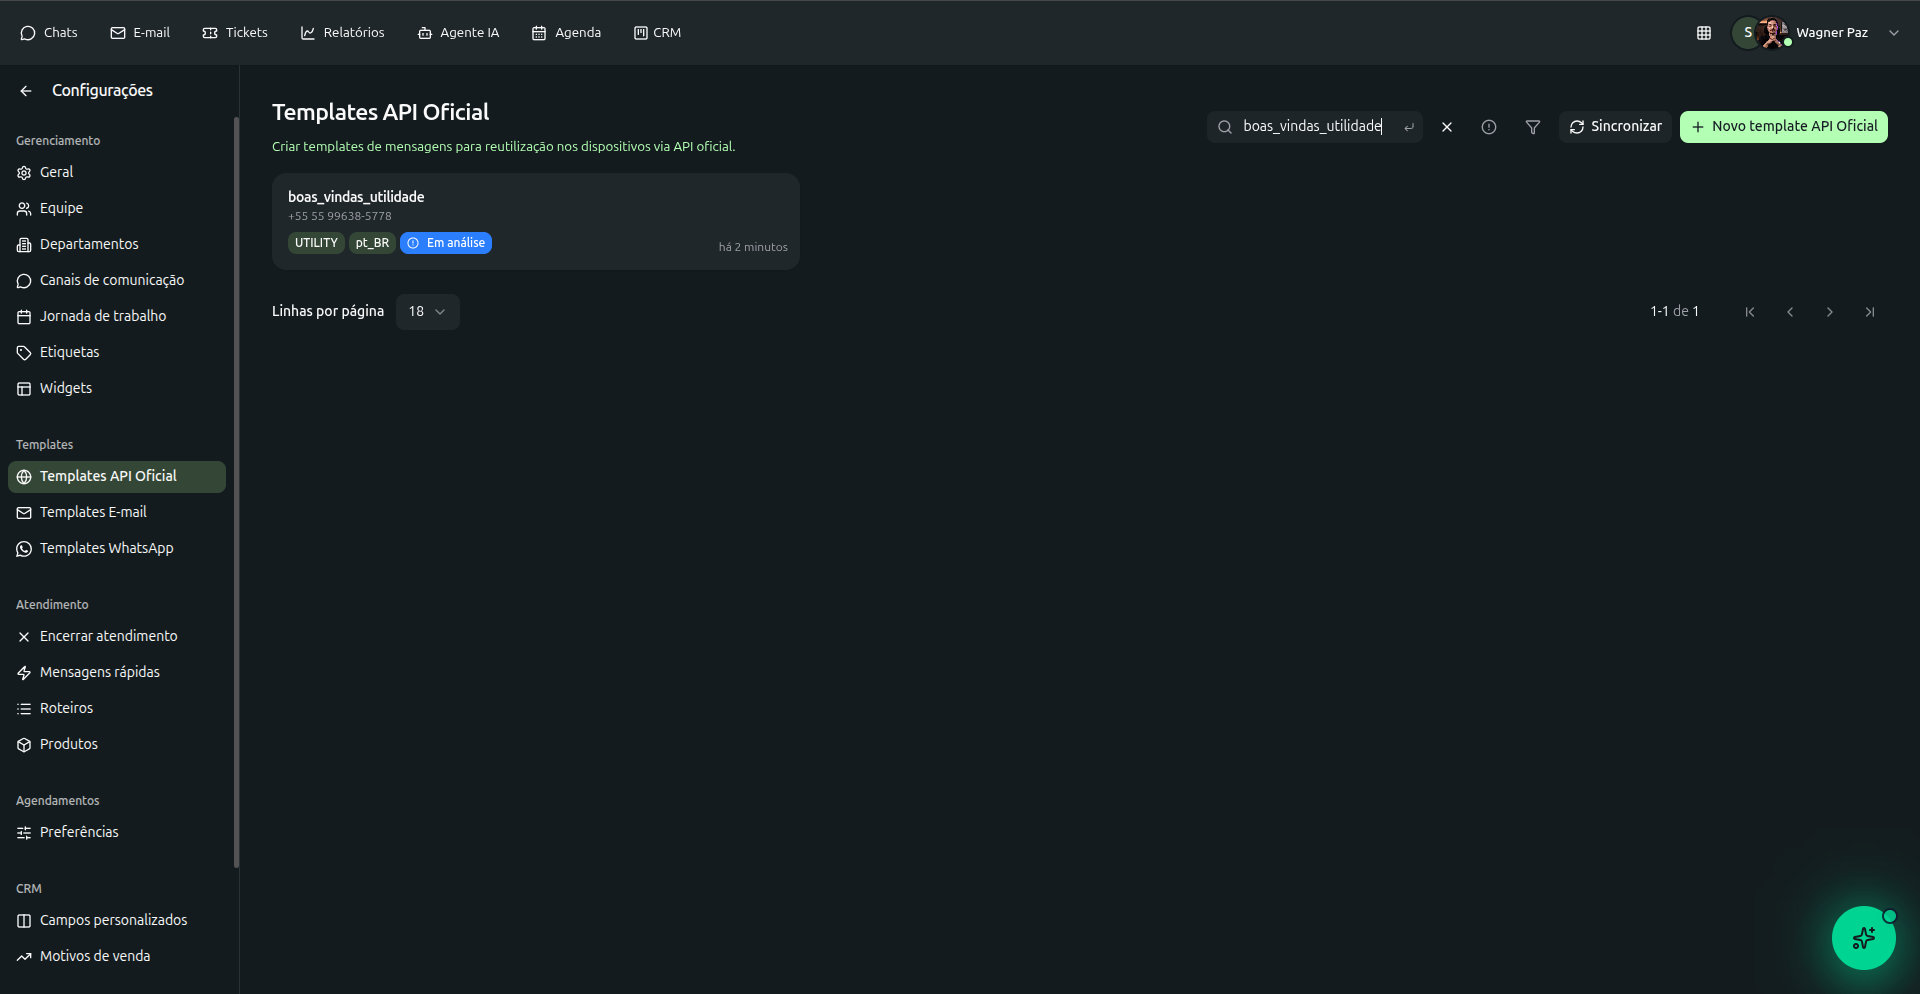Viewport: 1920px width, 994px height.
Task: Go to the last page arrow icon
Action: click(1869, 312)
